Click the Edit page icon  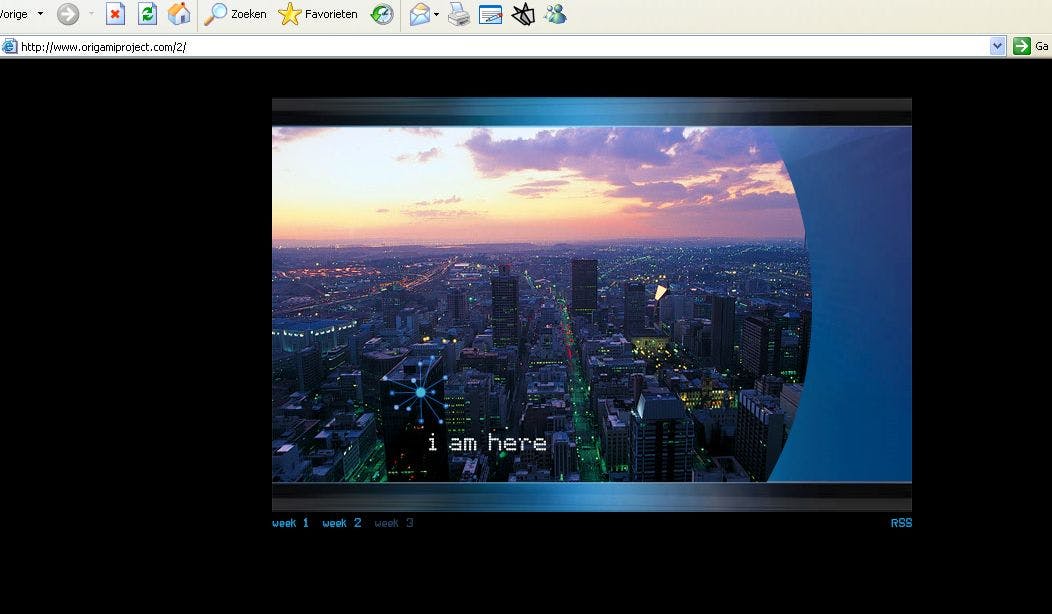coord(490,14)
